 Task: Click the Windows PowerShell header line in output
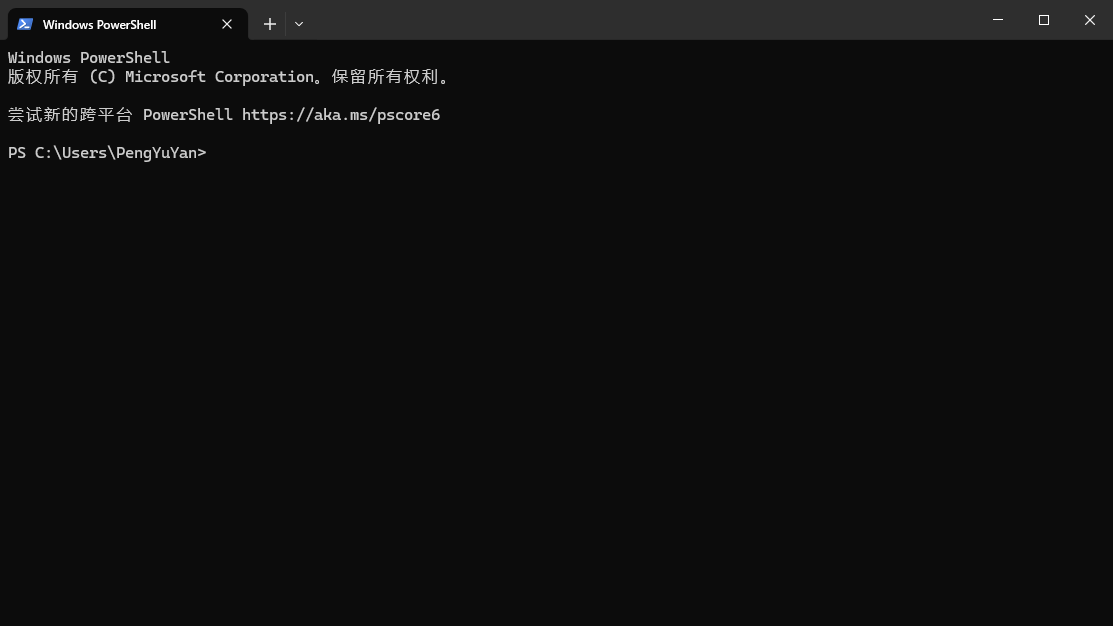[89, 58]
